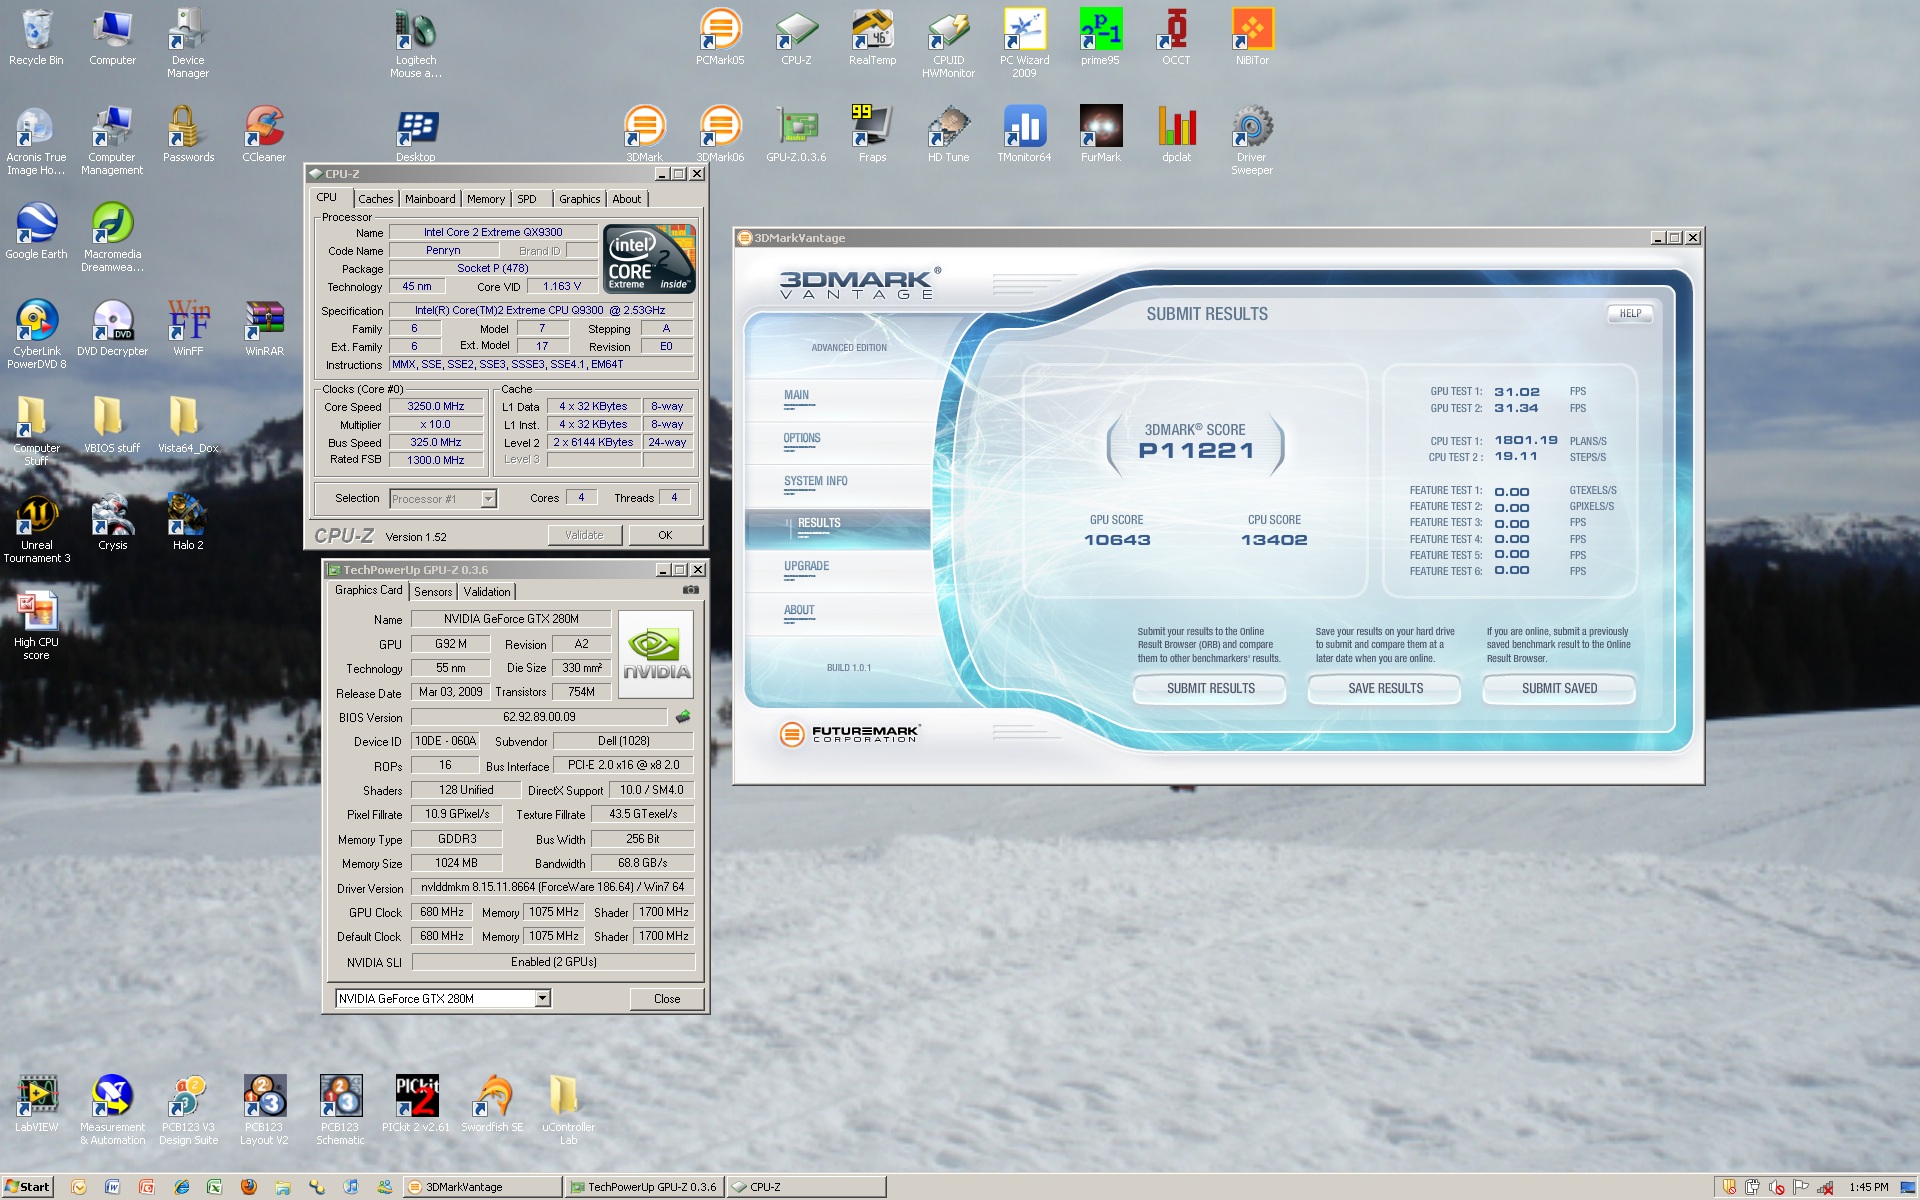Open CPU-Z Memory tab
Image resolution: width=1920 pixels, height=1200 pixels.
point(486,199)
